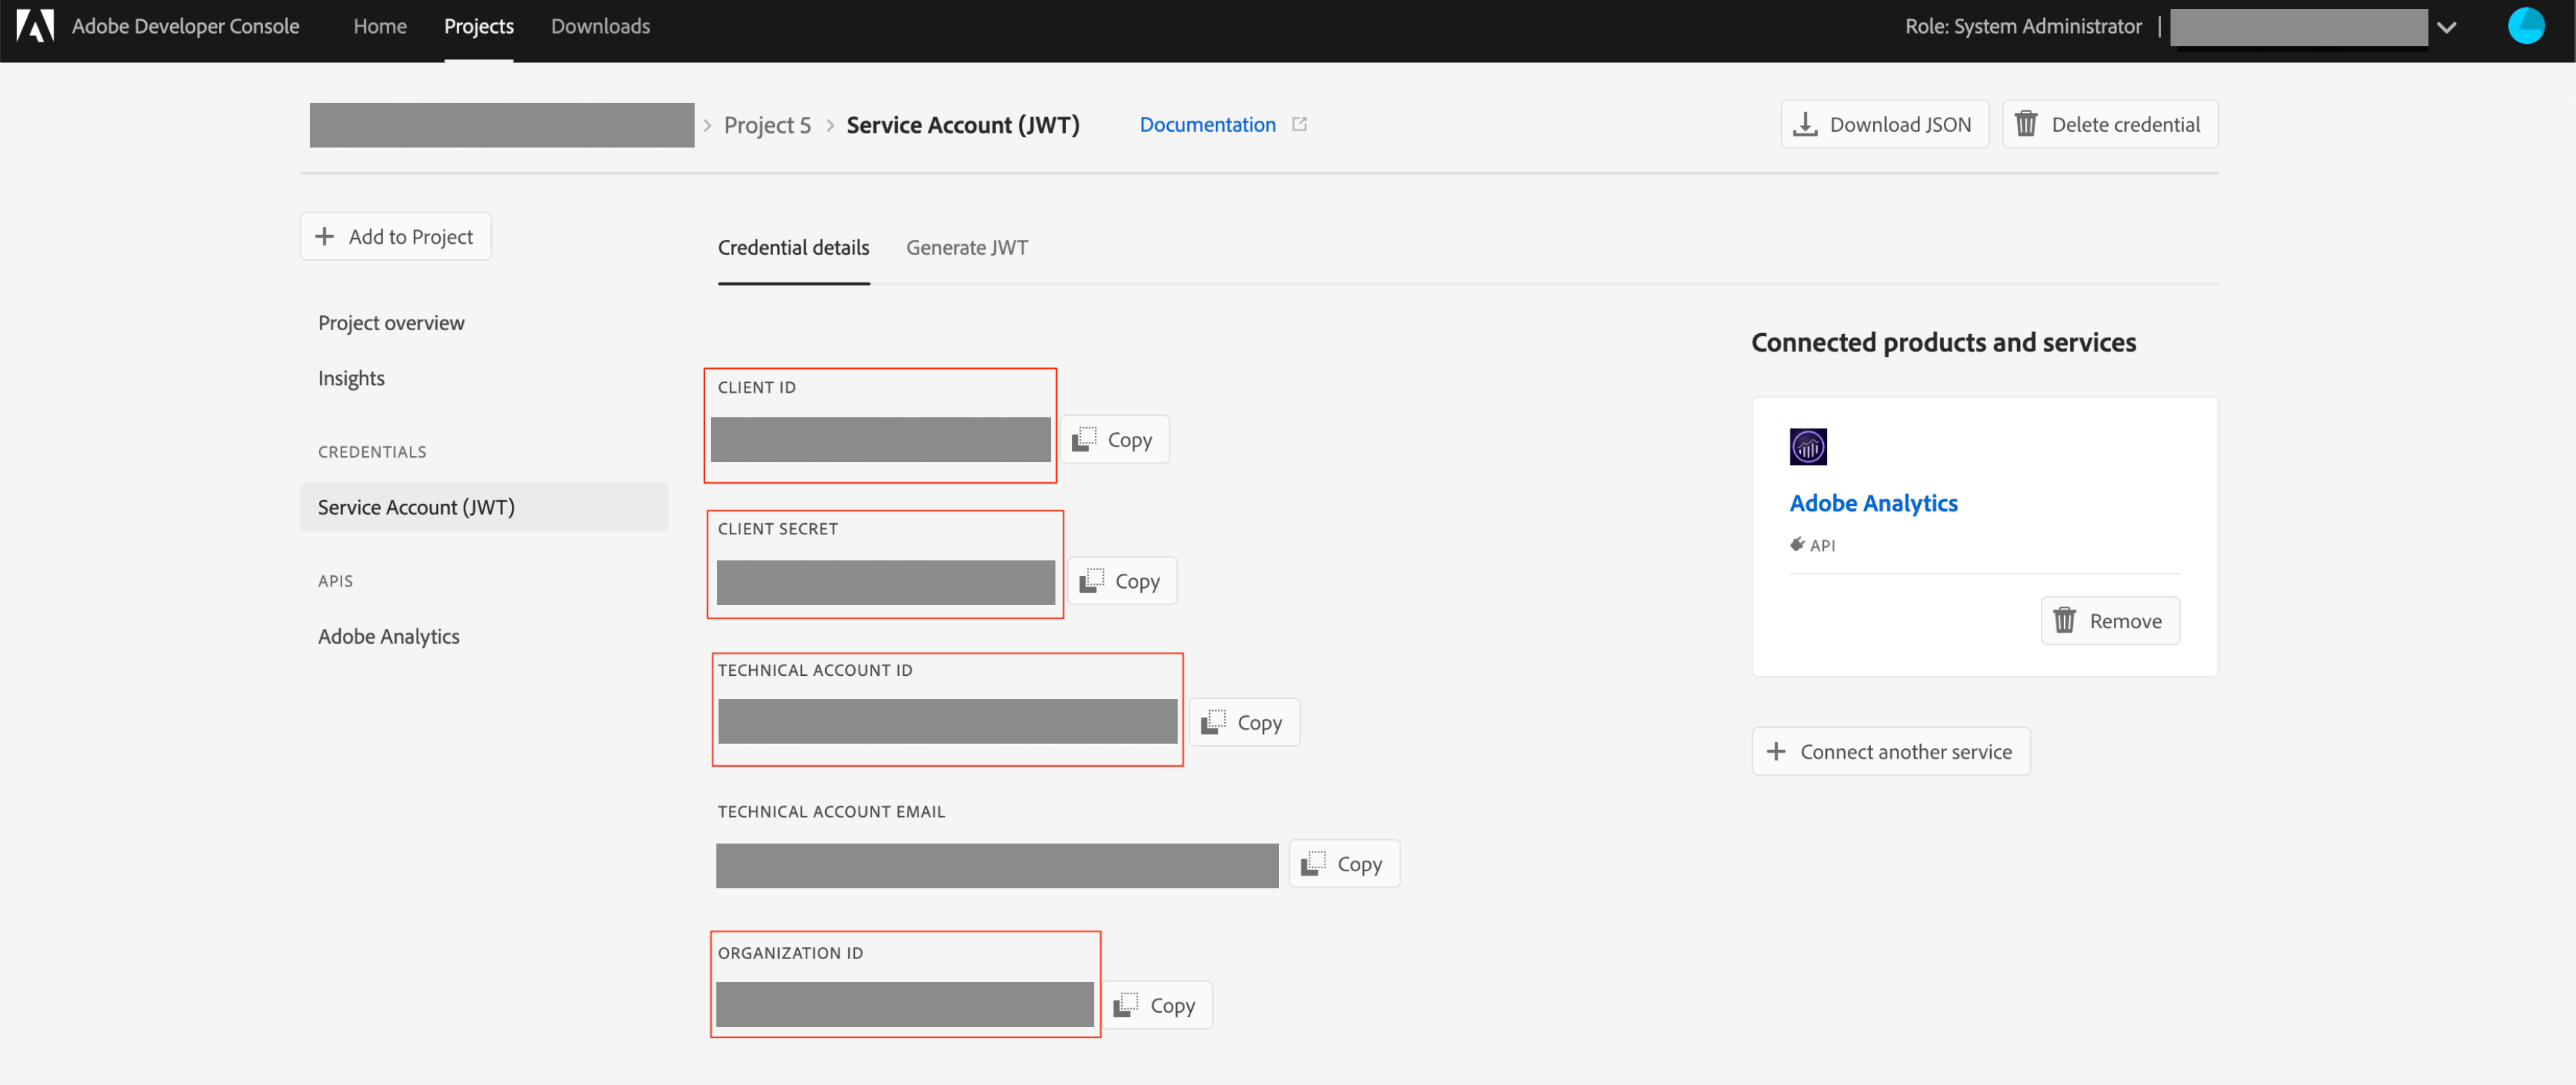Viewport: 2576px width, 1085px height.
Task: Click the Adobe logo icon
Action: point(35,26)
